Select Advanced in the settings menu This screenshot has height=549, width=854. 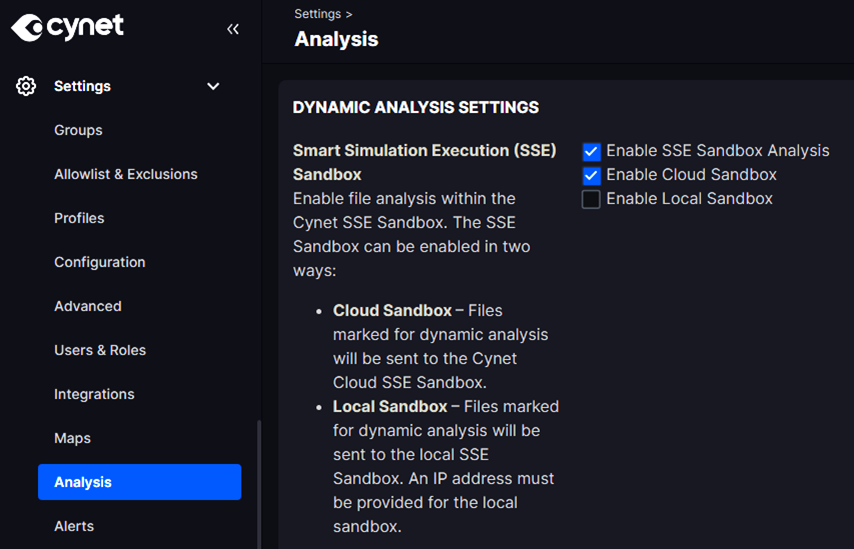click(88, 306)
